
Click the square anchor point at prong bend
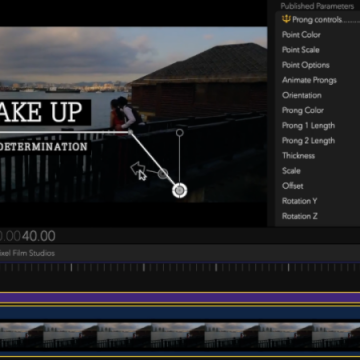point(130,132)
